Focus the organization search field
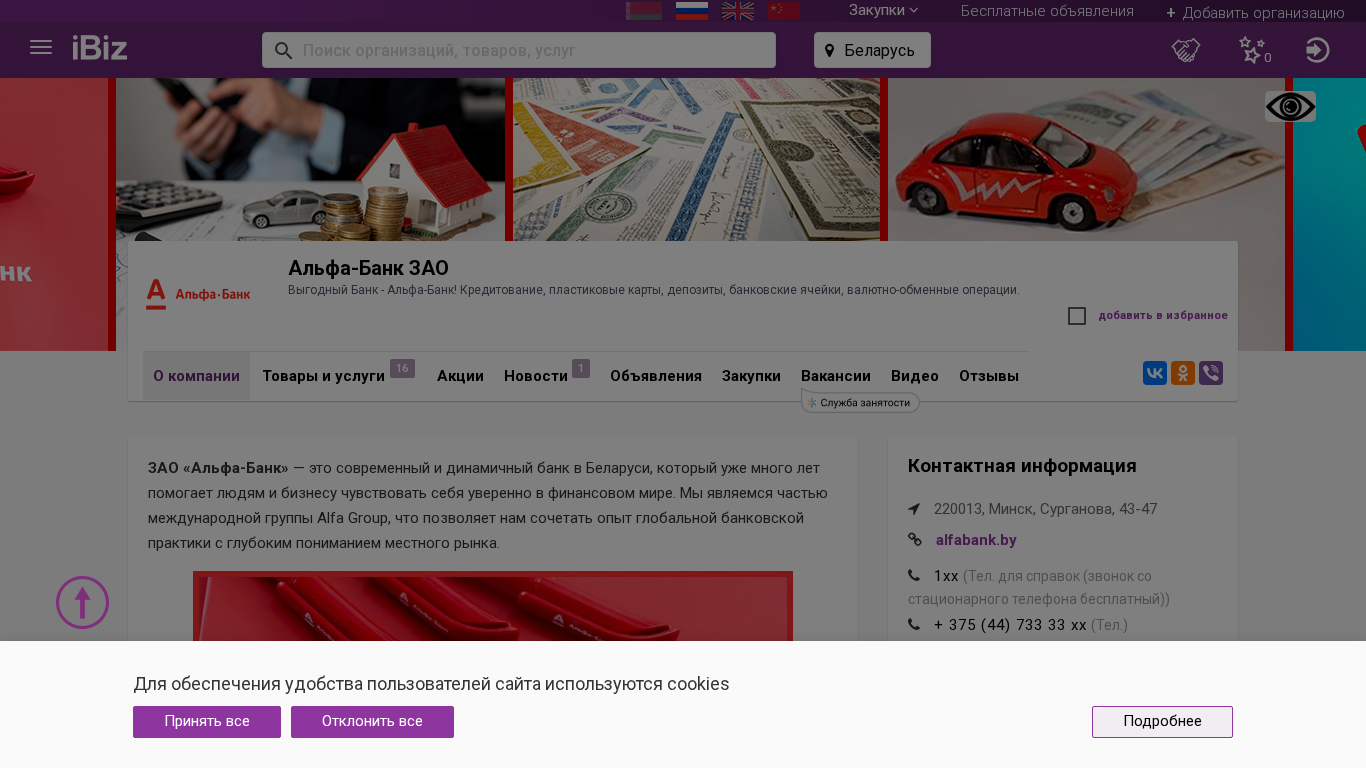The image size is (1366, 768). pyautogui.click(x=519, y=50)
